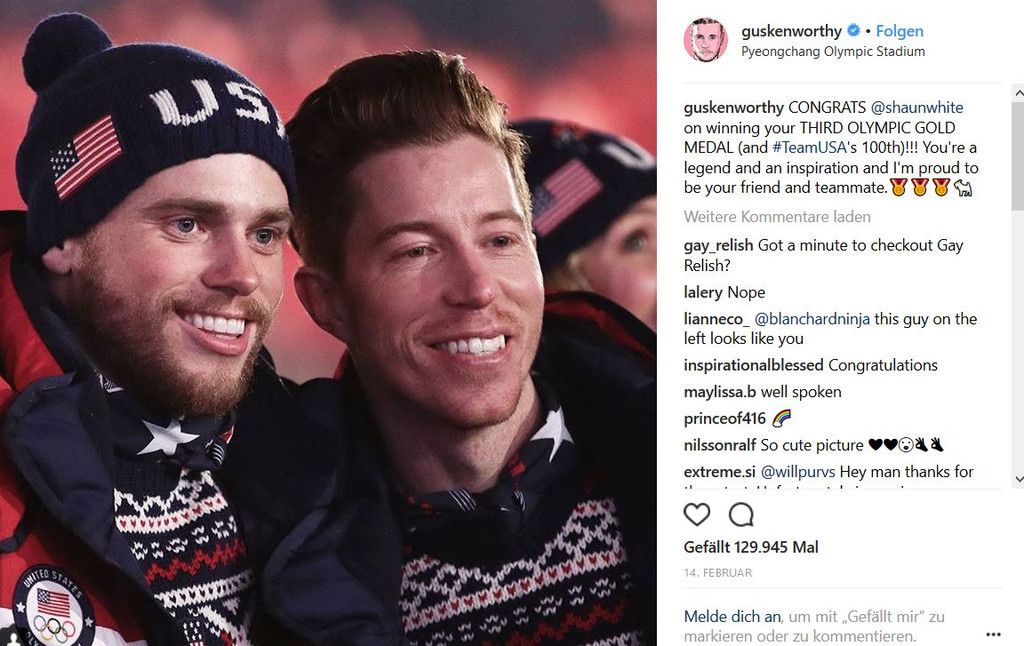Open the Gefällt 129.945 Mal likes list

click(x=751, y=547)
